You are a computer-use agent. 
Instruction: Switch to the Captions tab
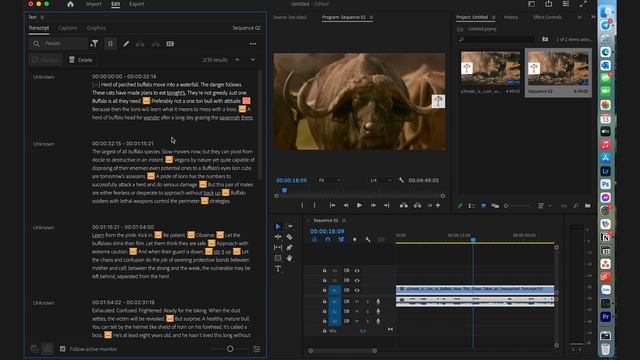point(68,28)
